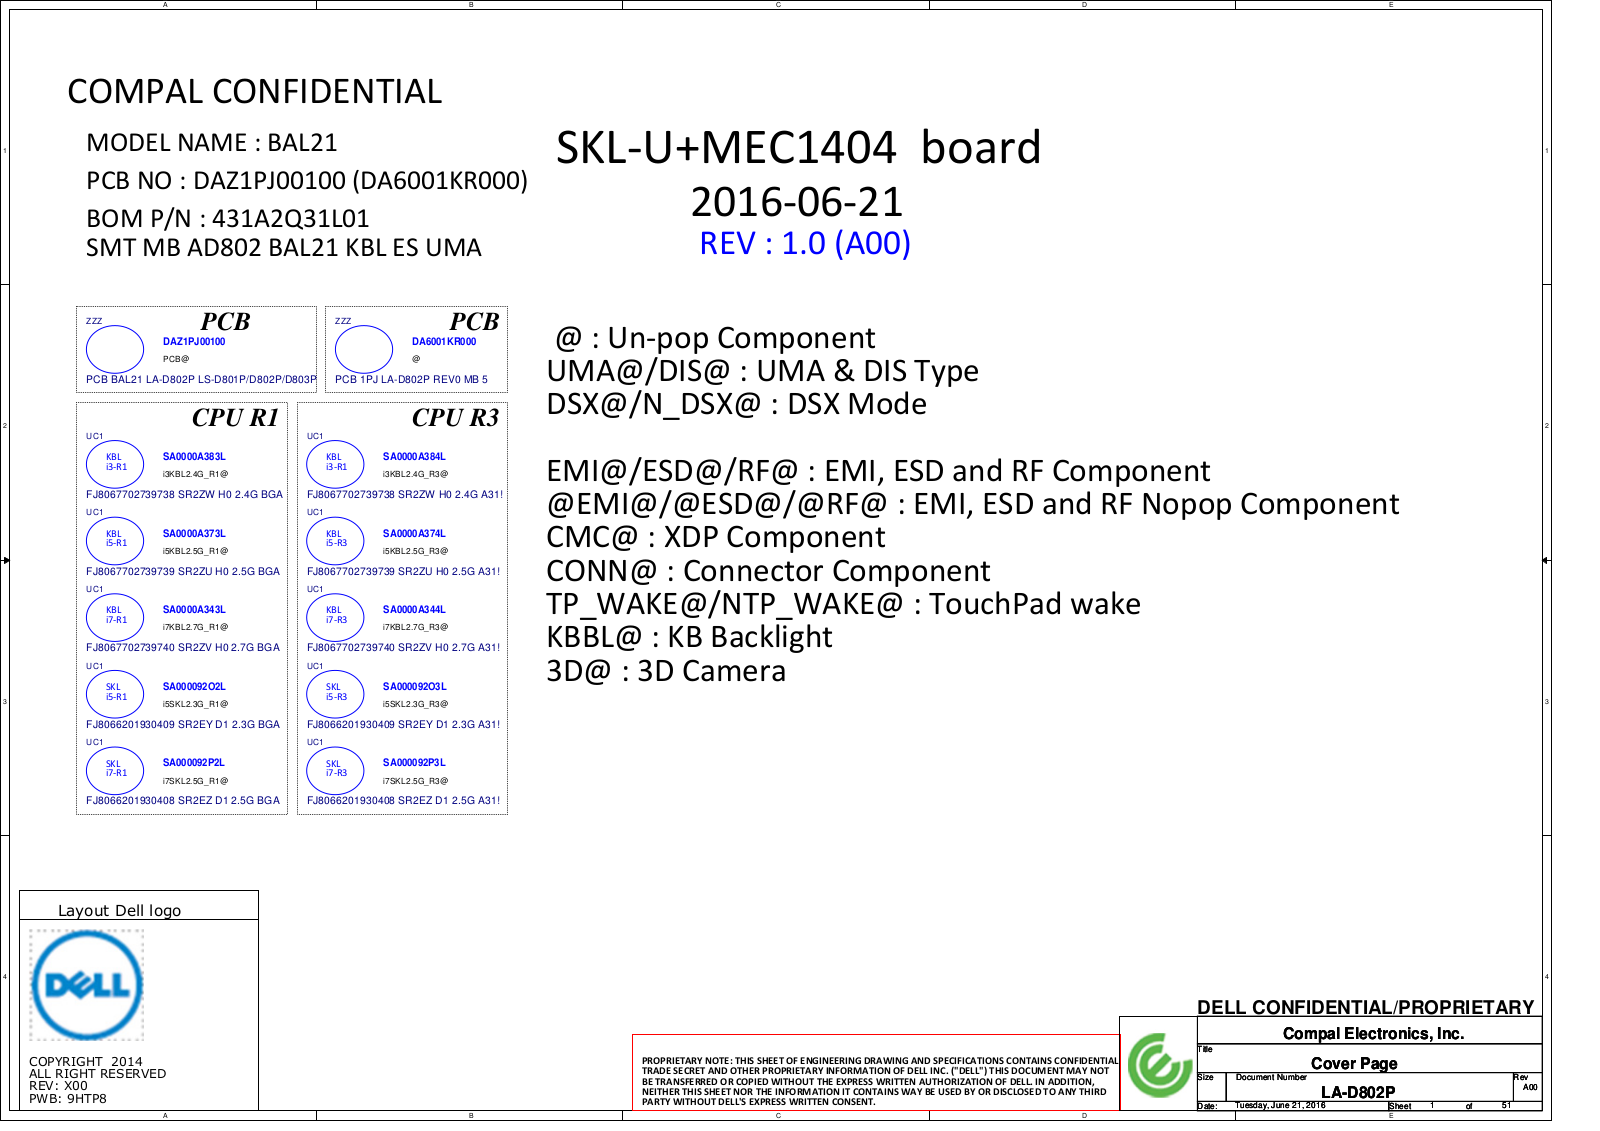
Task: Click '@ : Un-pop Component' legend line
Action: (715, 338)
